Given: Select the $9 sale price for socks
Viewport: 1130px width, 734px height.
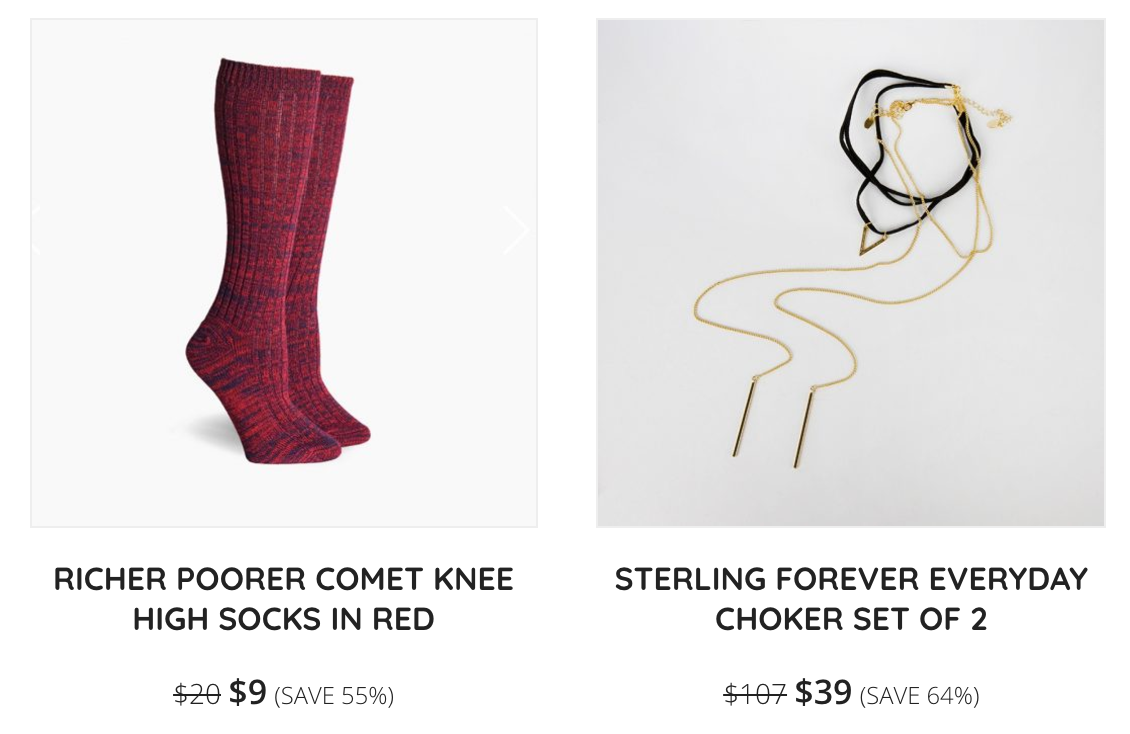Looking at the screenshot, I should click(248, 692).
